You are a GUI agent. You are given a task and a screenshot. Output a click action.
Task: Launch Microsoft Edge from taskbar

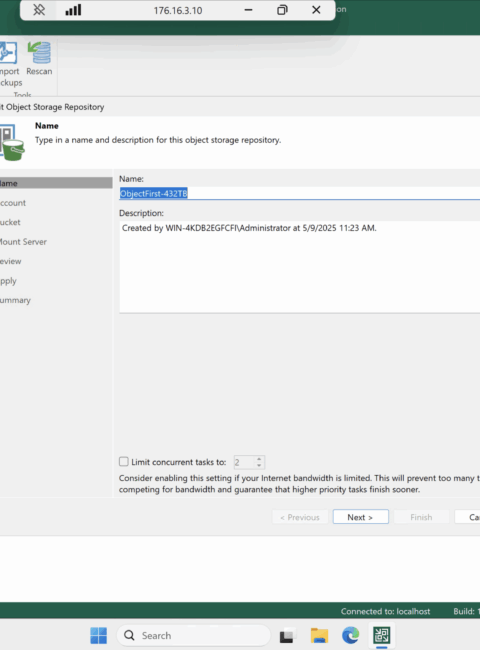[350, 635]
